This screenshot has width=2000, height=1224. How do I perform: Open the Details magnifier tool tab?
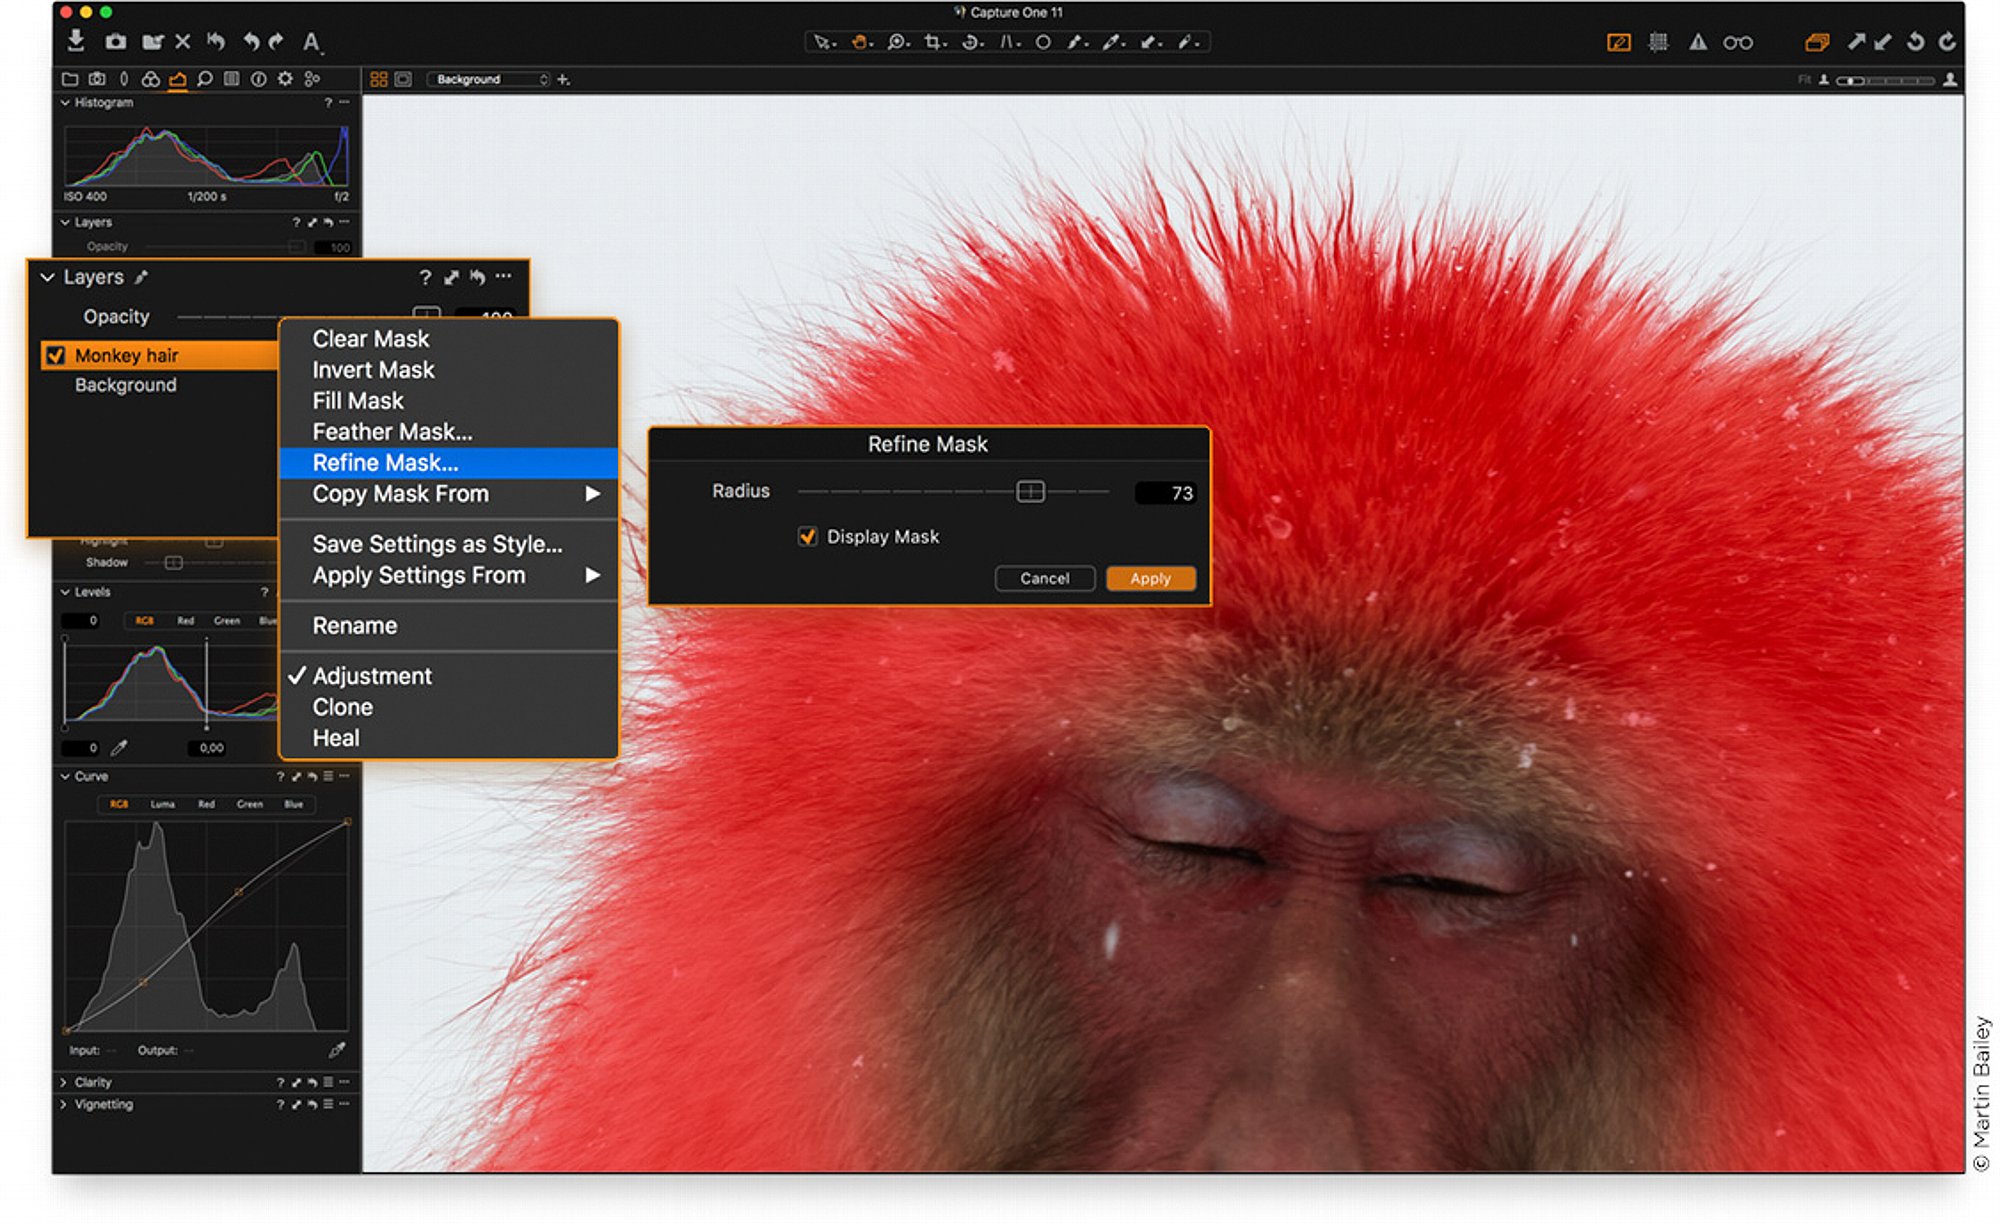point(204,79)
